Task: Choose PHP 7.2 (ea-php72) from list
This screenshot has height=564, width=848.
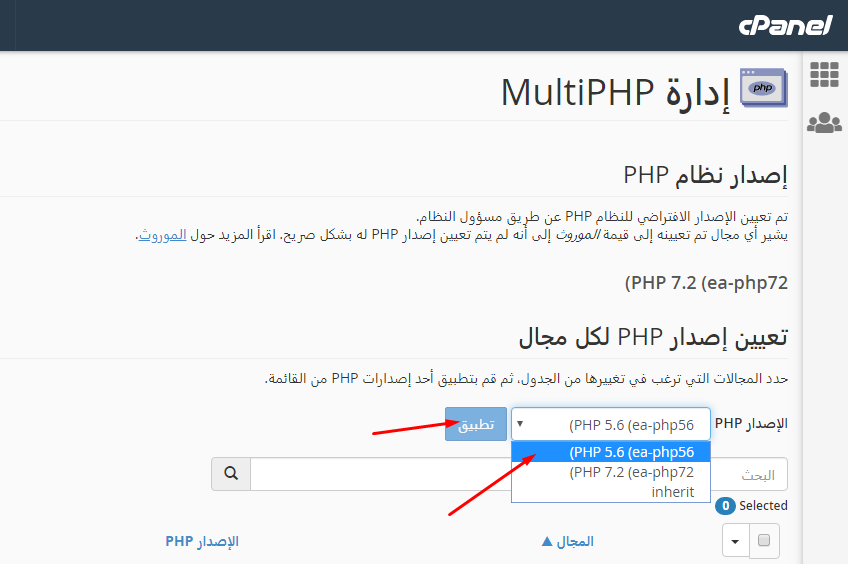Action: click(611, 472)
